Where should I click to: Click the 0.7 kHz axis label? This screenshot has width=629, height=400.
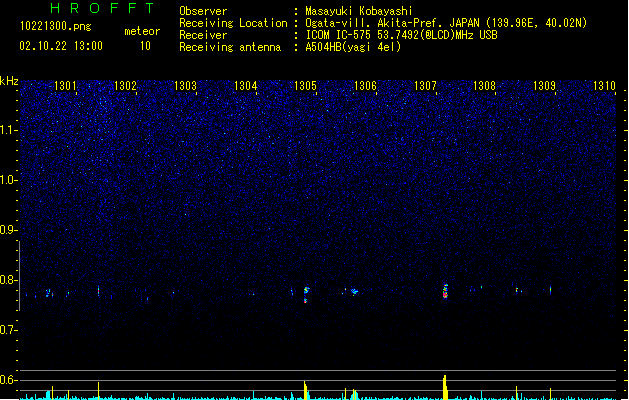pyautogui.click(x=9, y=330)
